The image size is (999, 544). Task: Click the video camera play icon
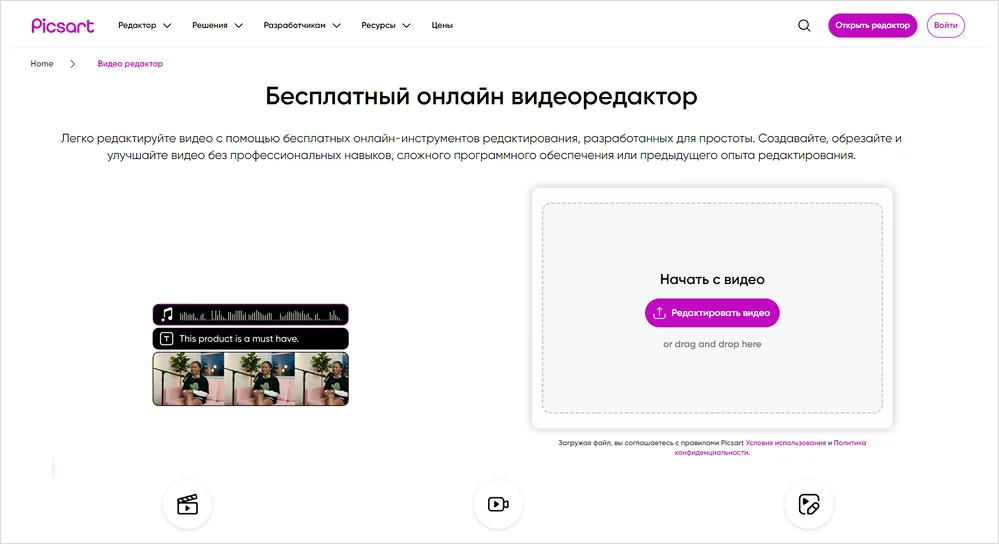coord(498,504)
